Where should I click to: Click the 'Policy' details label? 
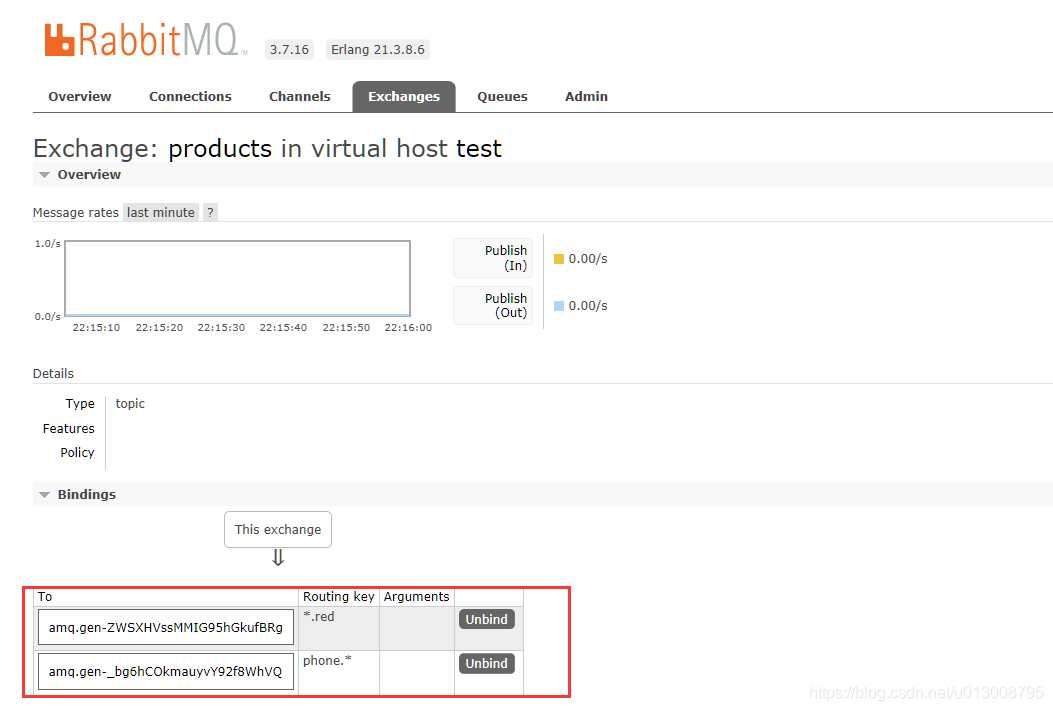[77, 453]
